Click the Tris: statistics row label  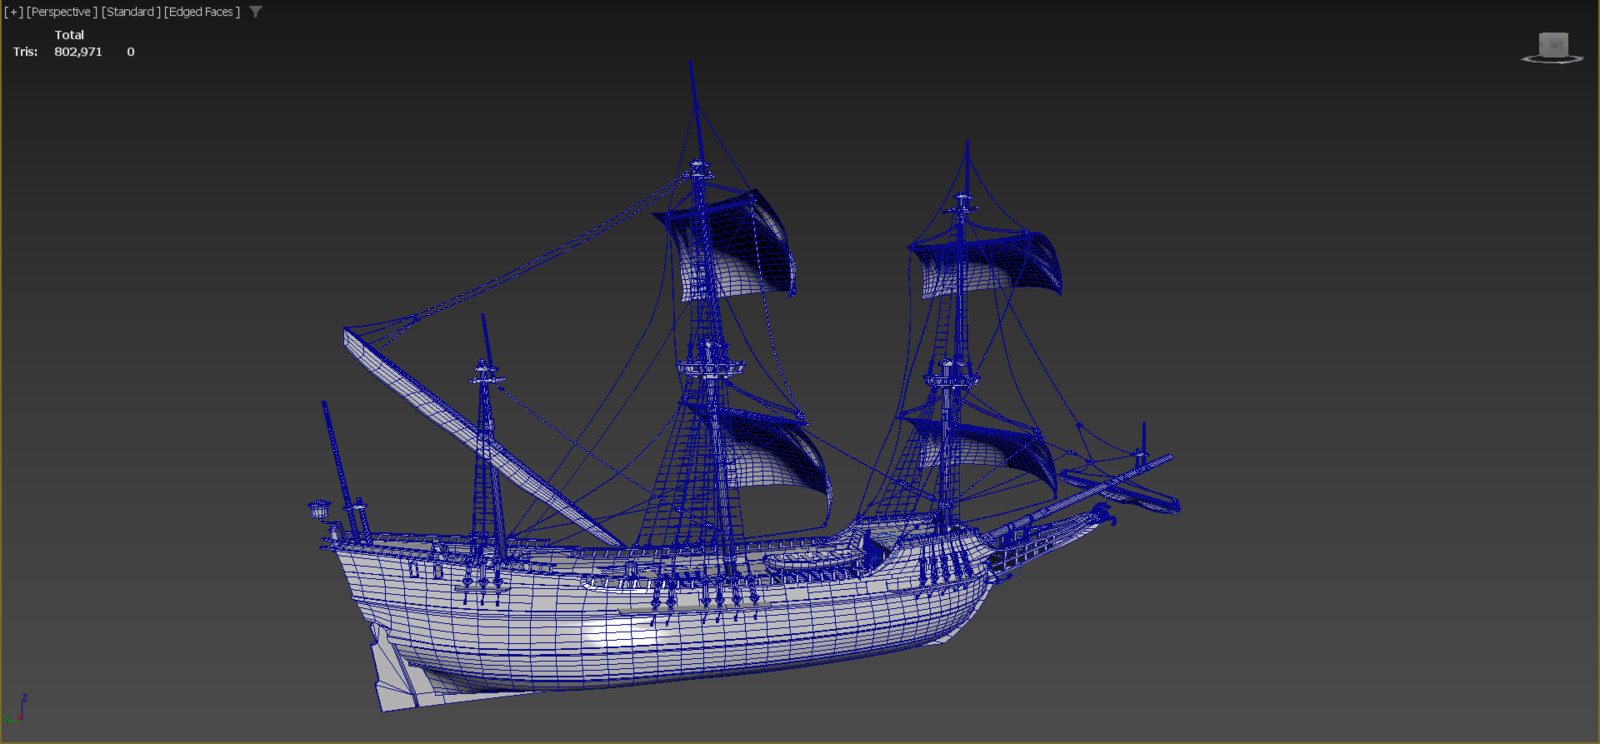25,52
